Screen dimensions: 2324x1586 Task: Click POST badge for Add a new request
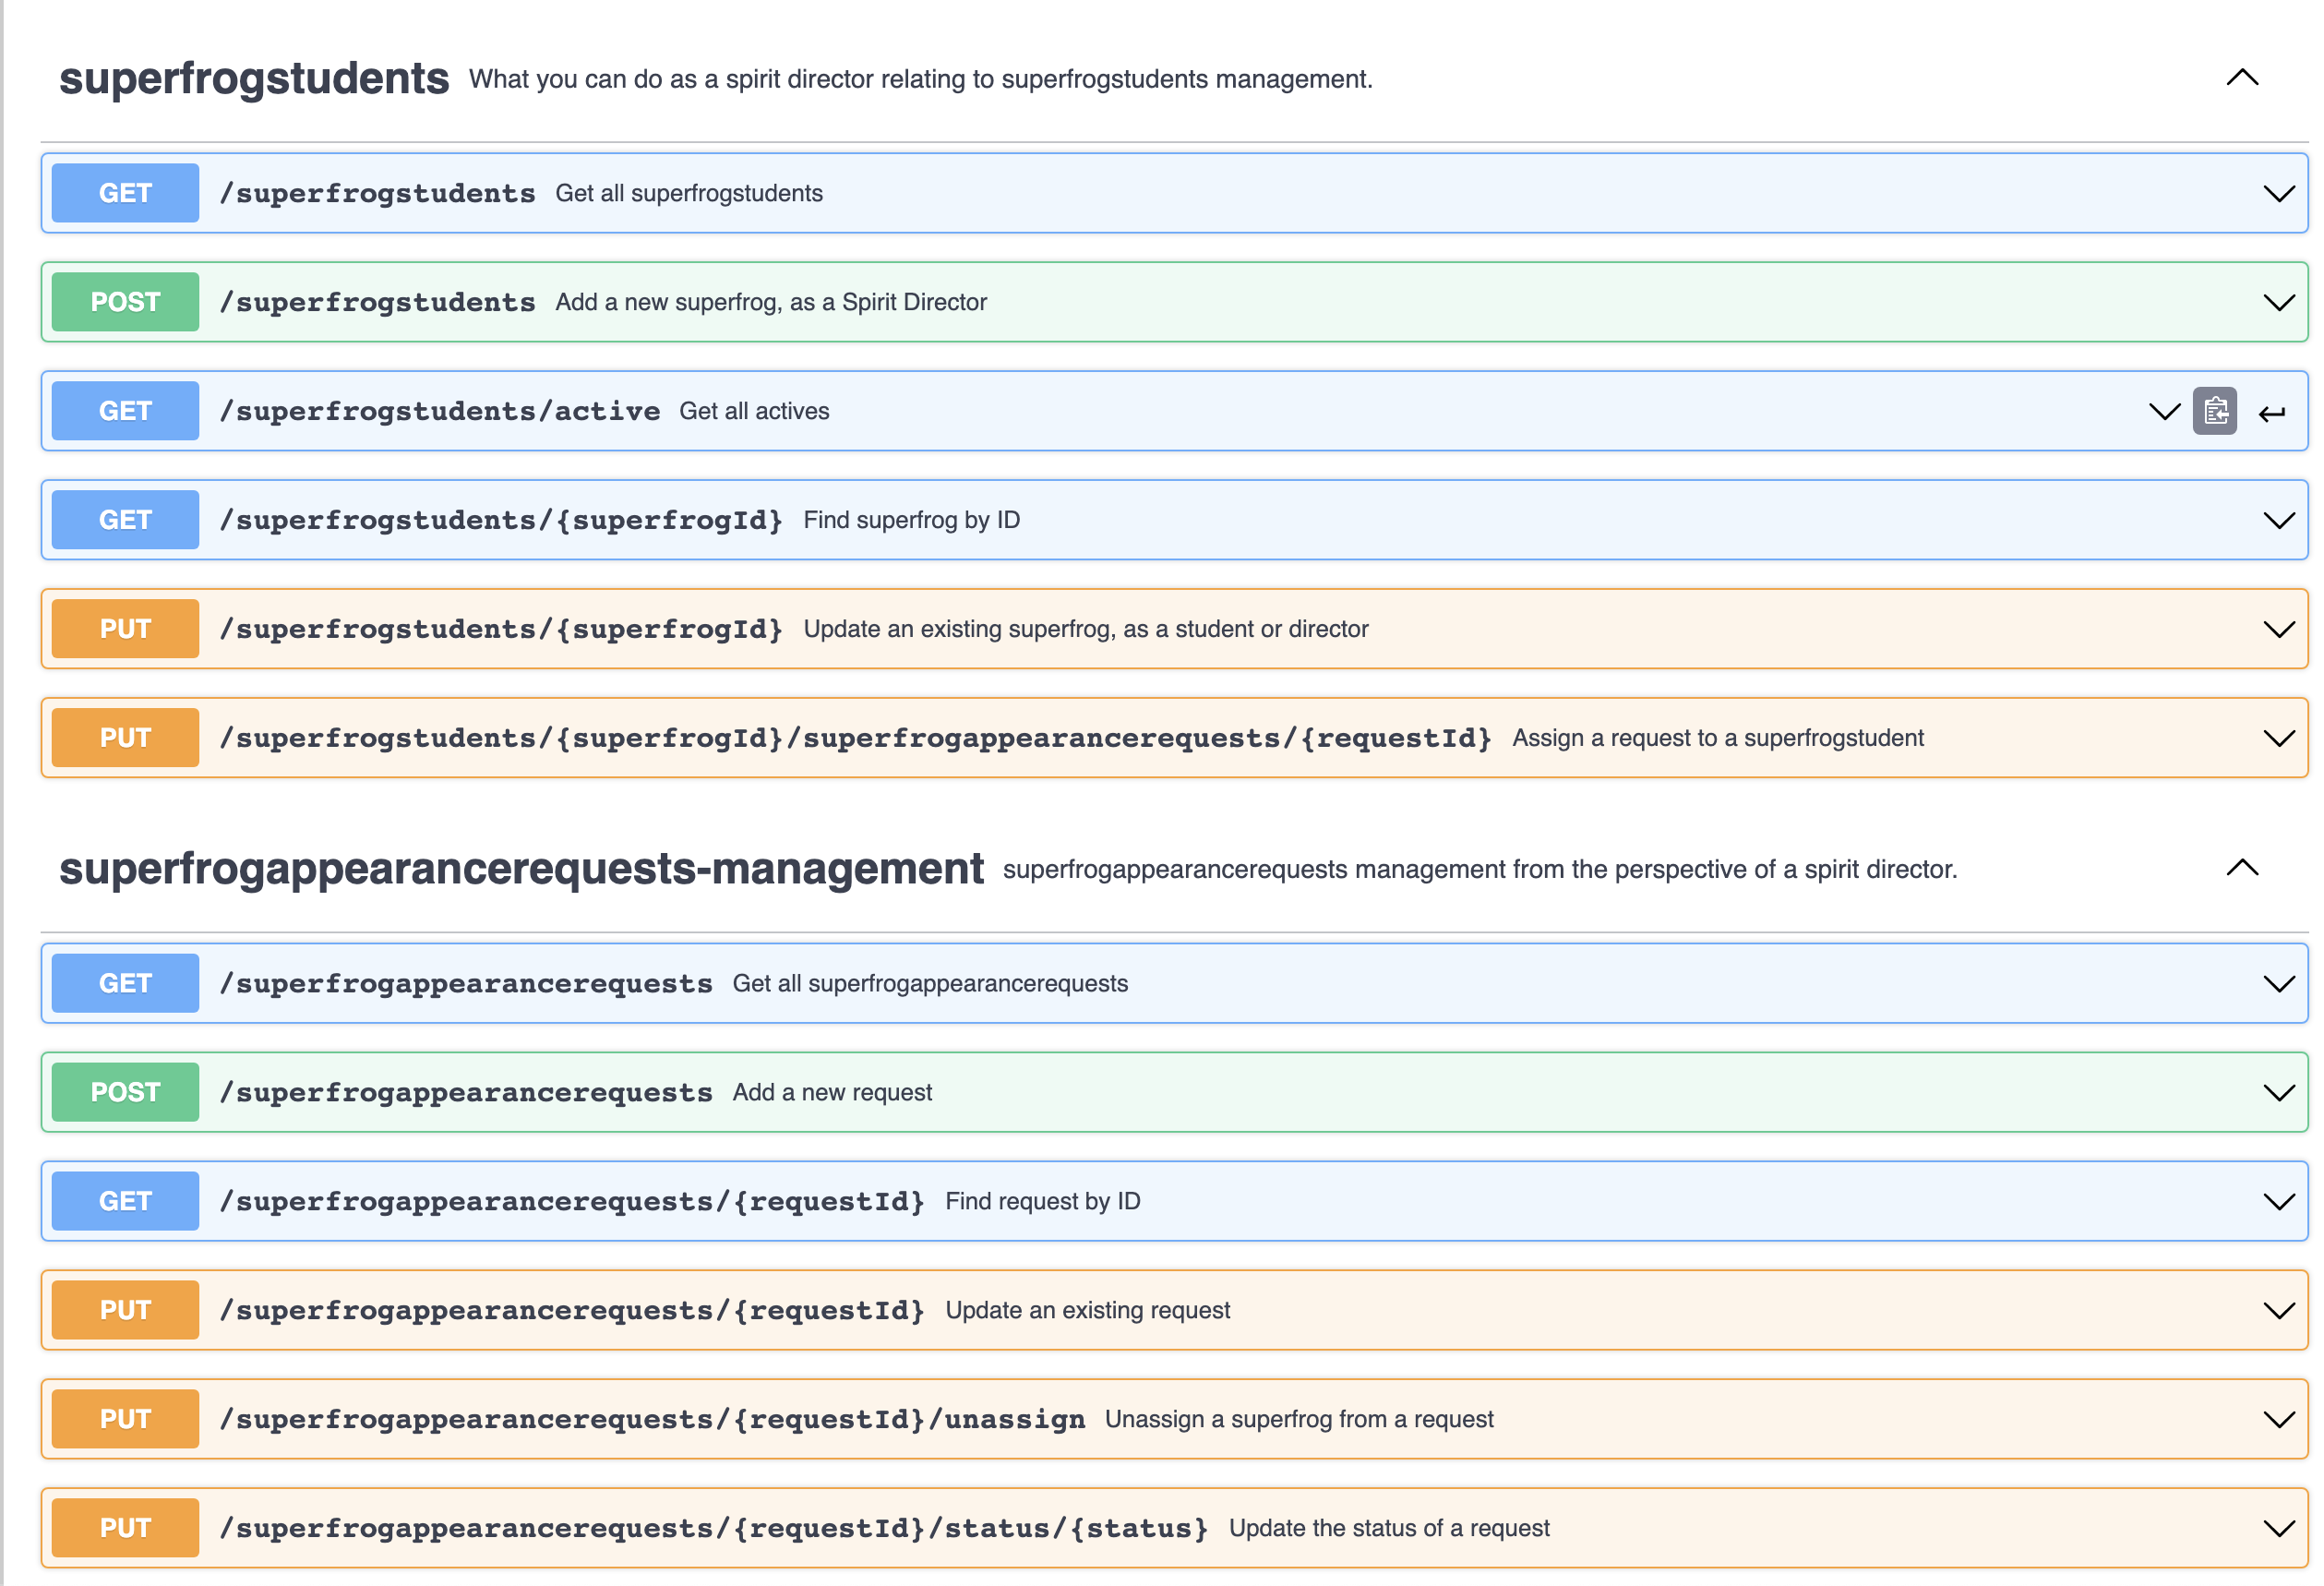tap(125, 1092)
